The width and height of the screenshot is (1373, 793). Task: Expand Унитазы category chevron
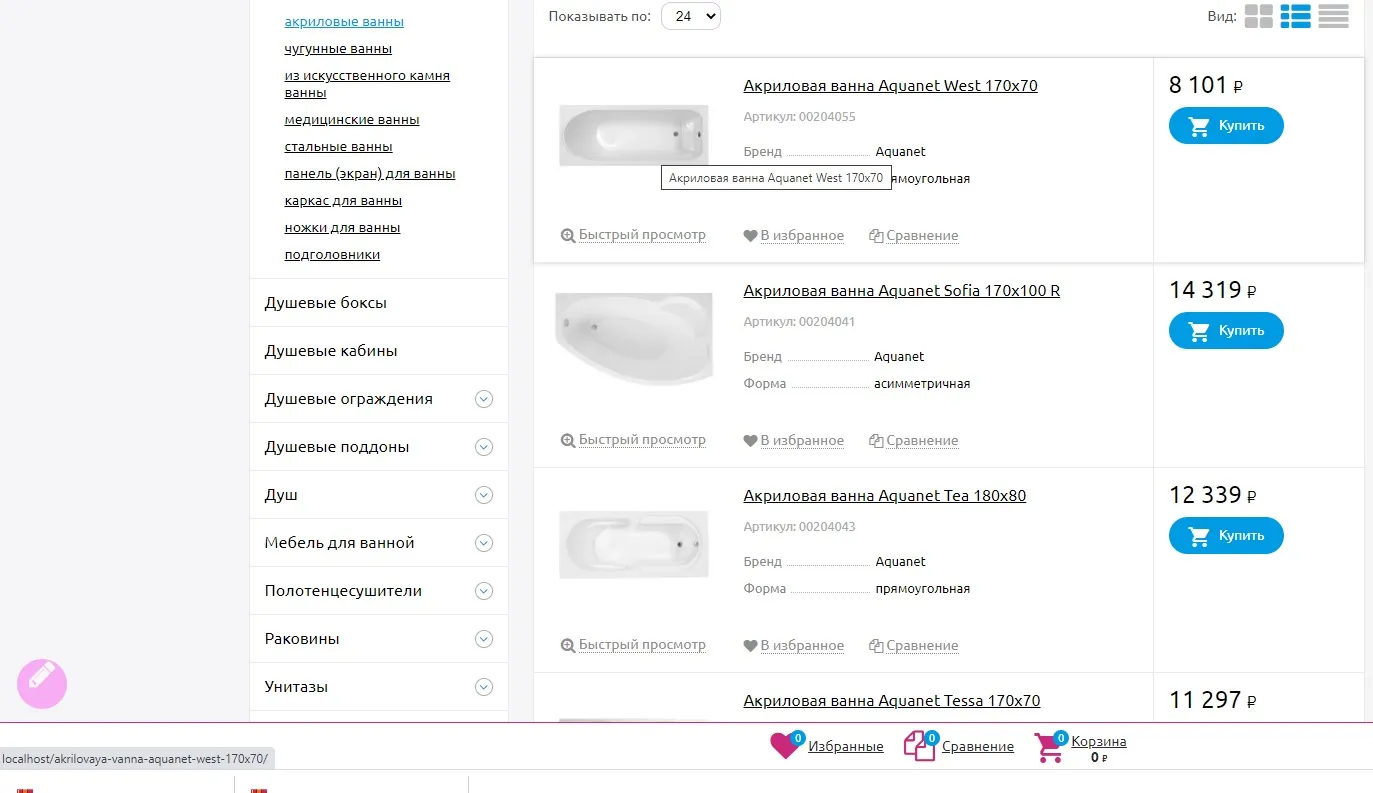(x=484, y=687)
